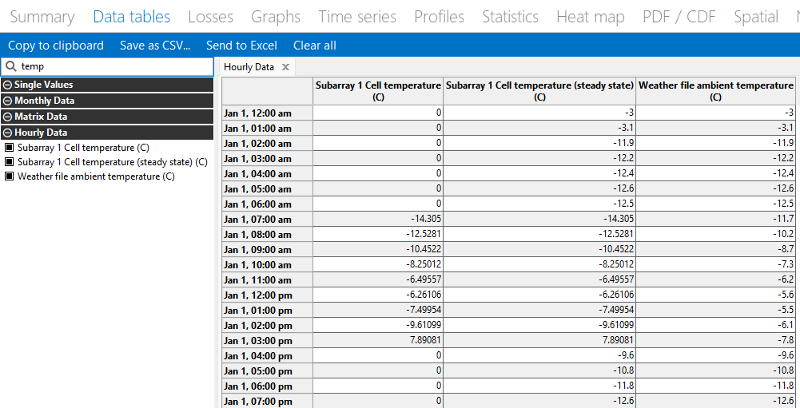This screenshot has height=408, width=800.
Task: Collapse the Hourly Data section
Action: click(x=8, y=132)
